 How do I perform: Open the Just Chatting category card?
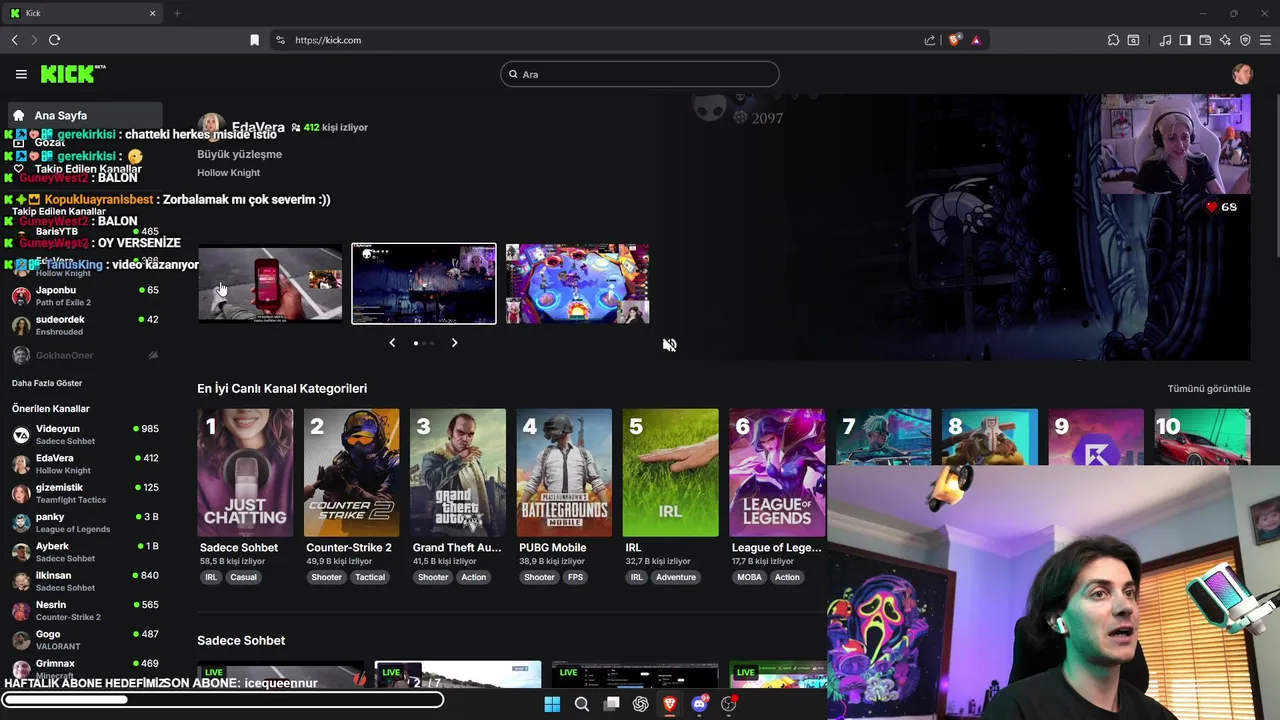[245, 473]
